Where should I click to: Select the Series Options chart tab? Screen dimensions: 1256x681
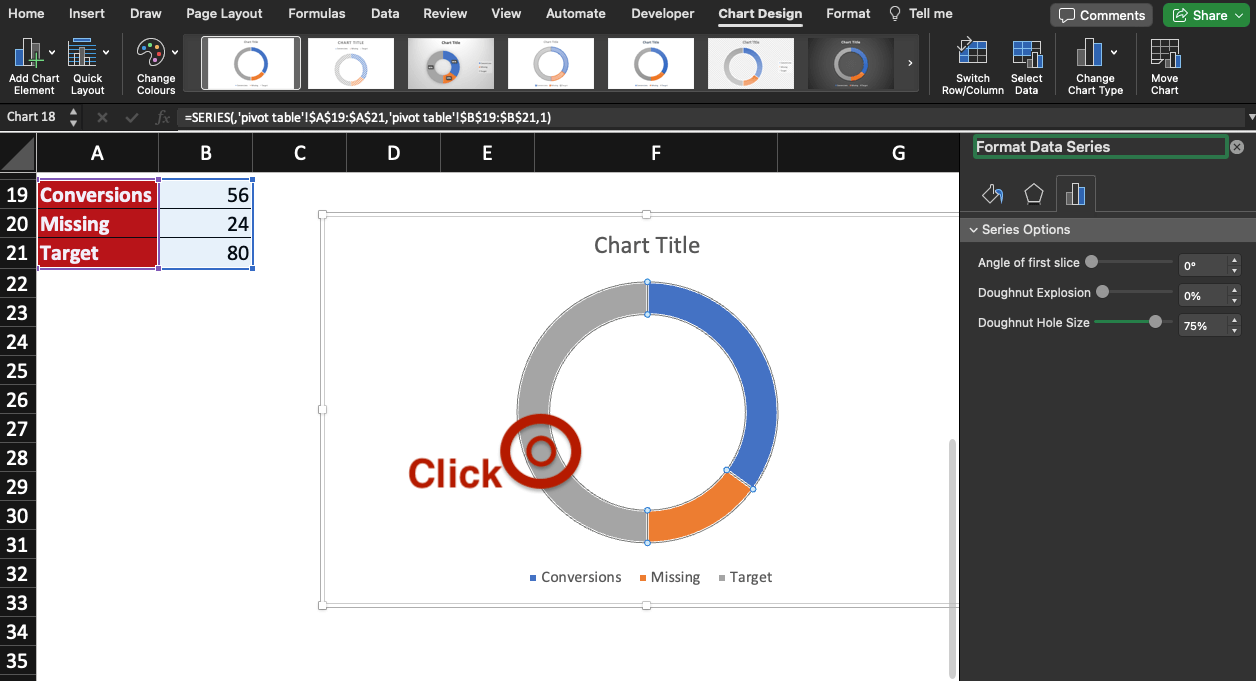(x=1076, y=193)
